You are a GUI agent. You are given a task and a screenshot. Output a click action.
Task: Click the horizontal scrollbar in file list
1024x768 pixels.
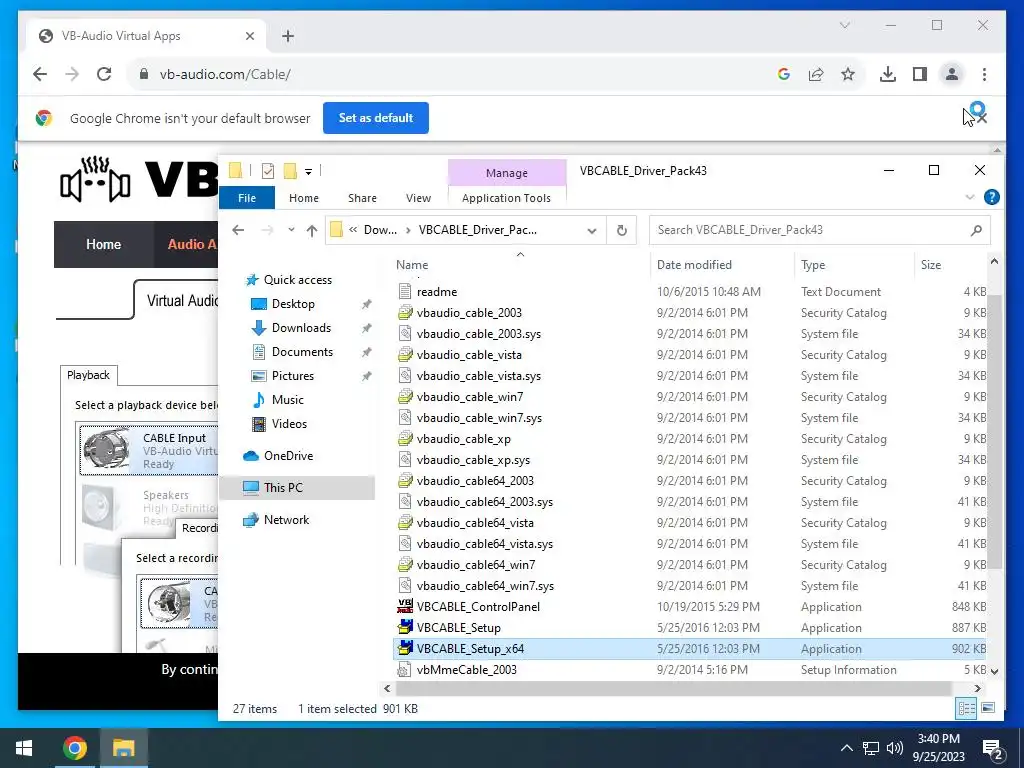click(x=673, y=688)
